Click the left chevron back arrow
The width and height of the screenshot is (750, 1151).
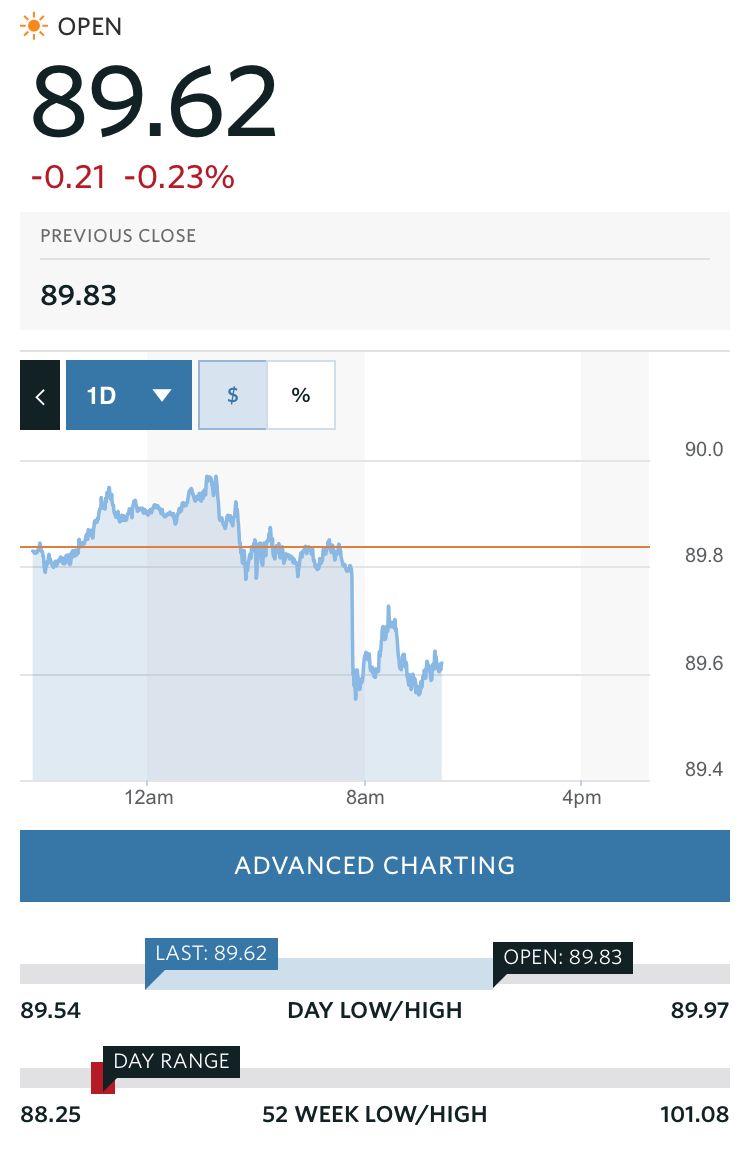[40, 396]
